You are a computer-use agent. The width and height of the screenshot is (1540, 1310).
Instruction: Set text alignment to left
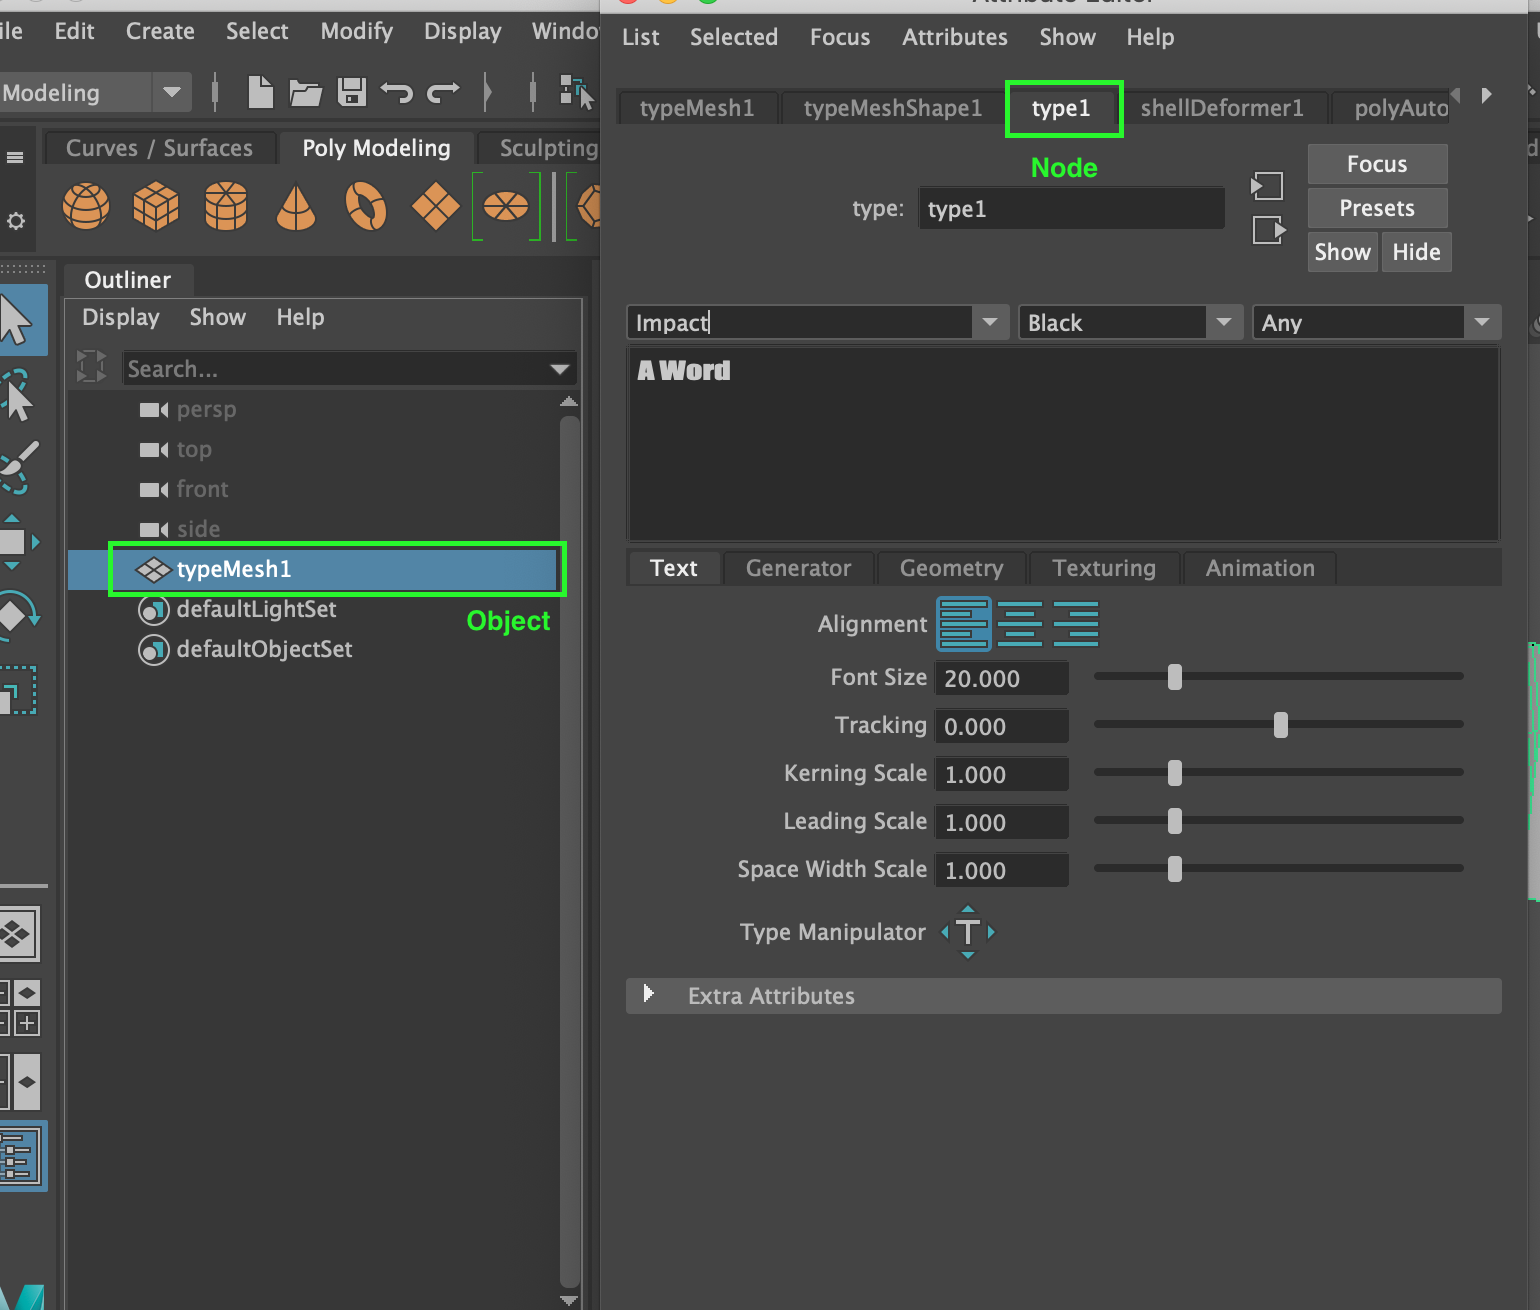[x=963, y=623]
